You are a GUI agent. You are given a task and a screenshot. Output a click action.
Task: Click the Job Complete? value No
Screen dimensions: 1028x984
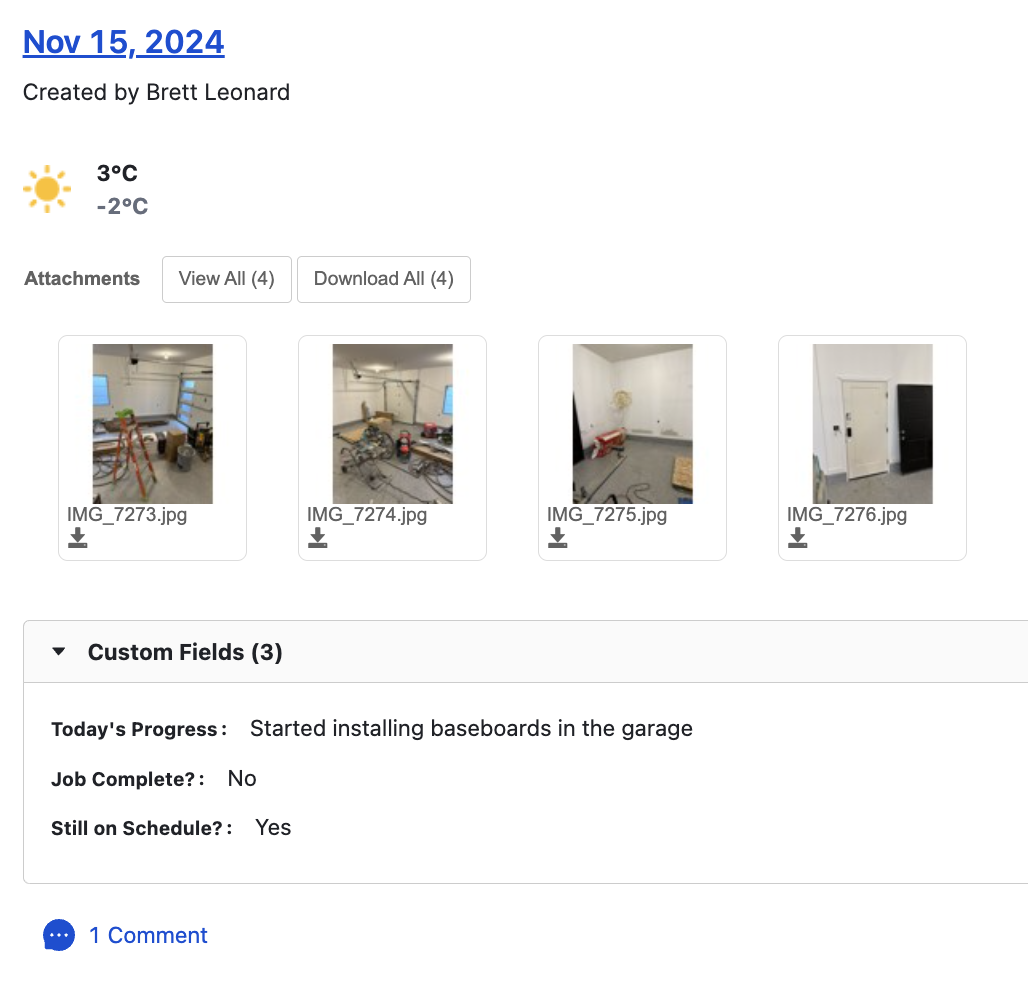click(242, 778)
